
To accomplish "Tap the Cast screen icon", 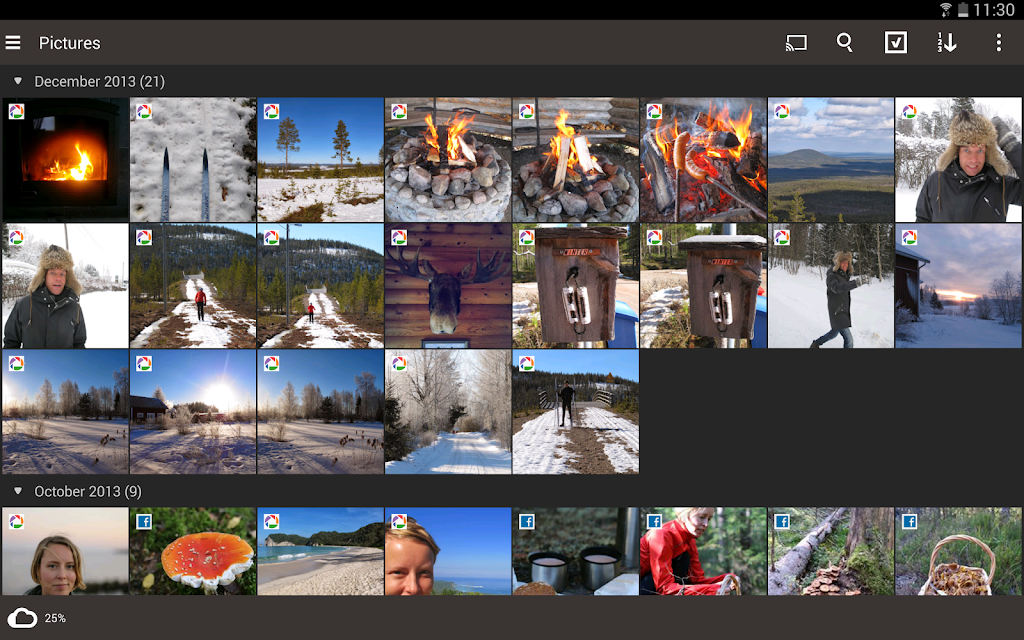I will click(796, 43).
